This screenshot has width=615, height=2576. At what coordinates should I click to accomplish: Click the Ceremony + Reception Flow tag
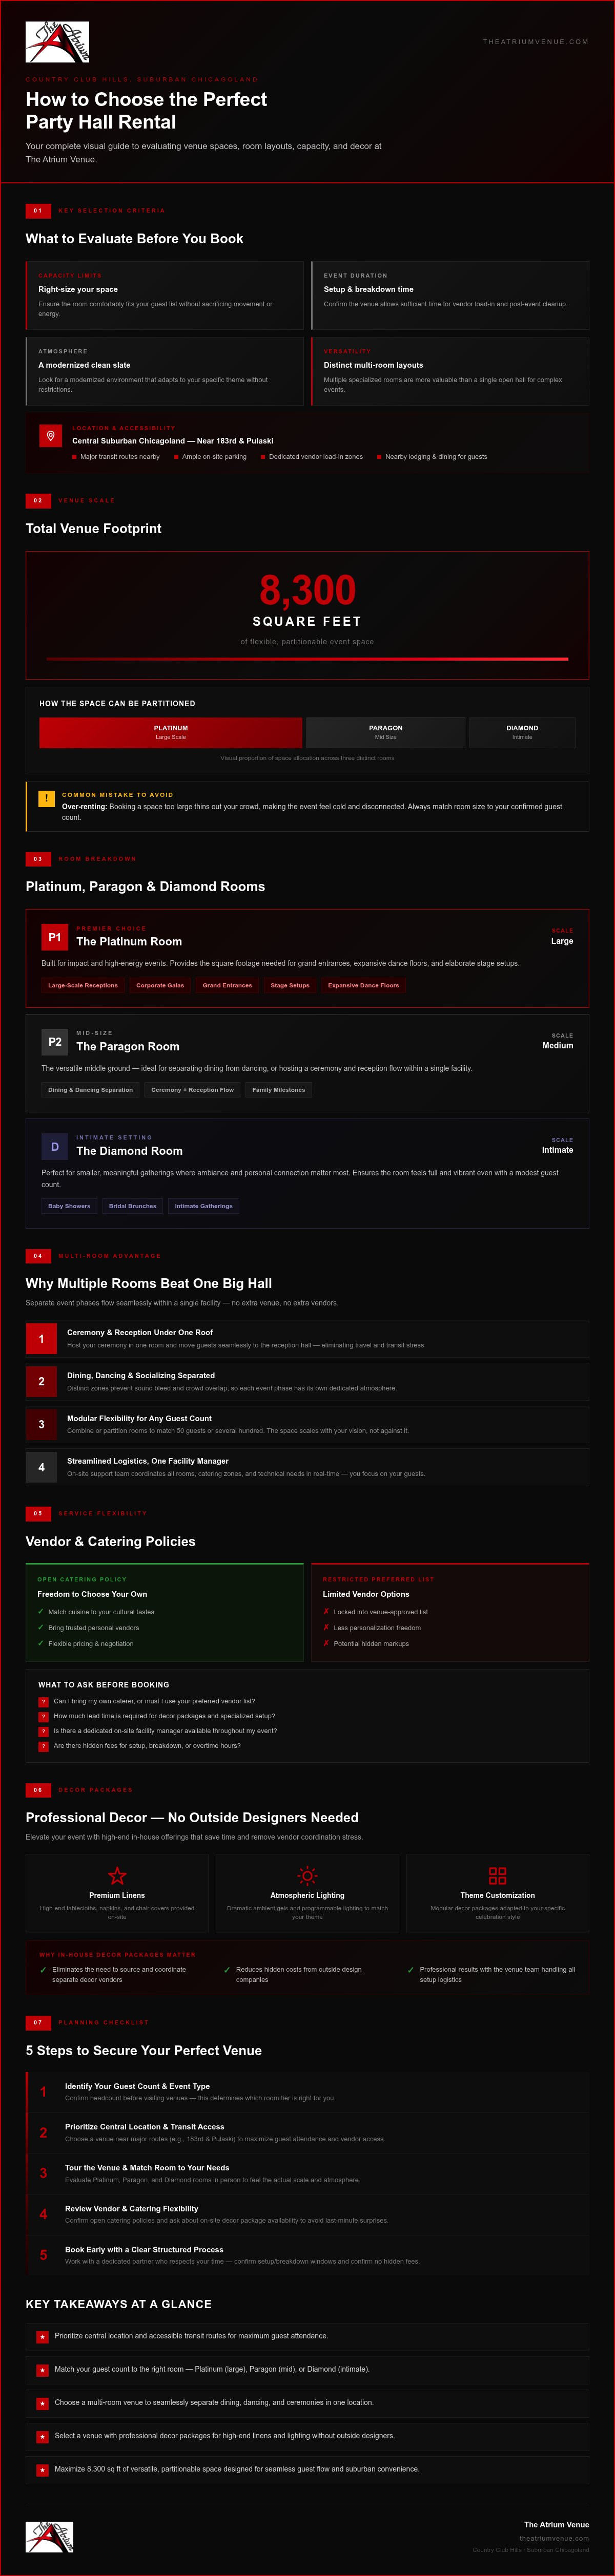point(192,1090)
